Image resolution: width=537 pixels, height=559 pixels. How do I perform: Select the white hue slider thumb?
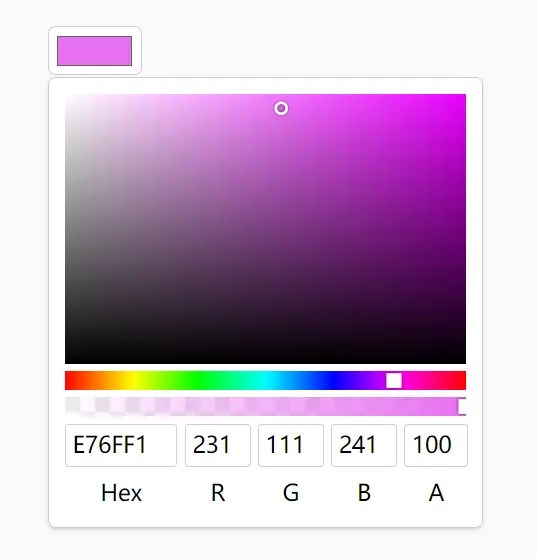click(394, 380)
